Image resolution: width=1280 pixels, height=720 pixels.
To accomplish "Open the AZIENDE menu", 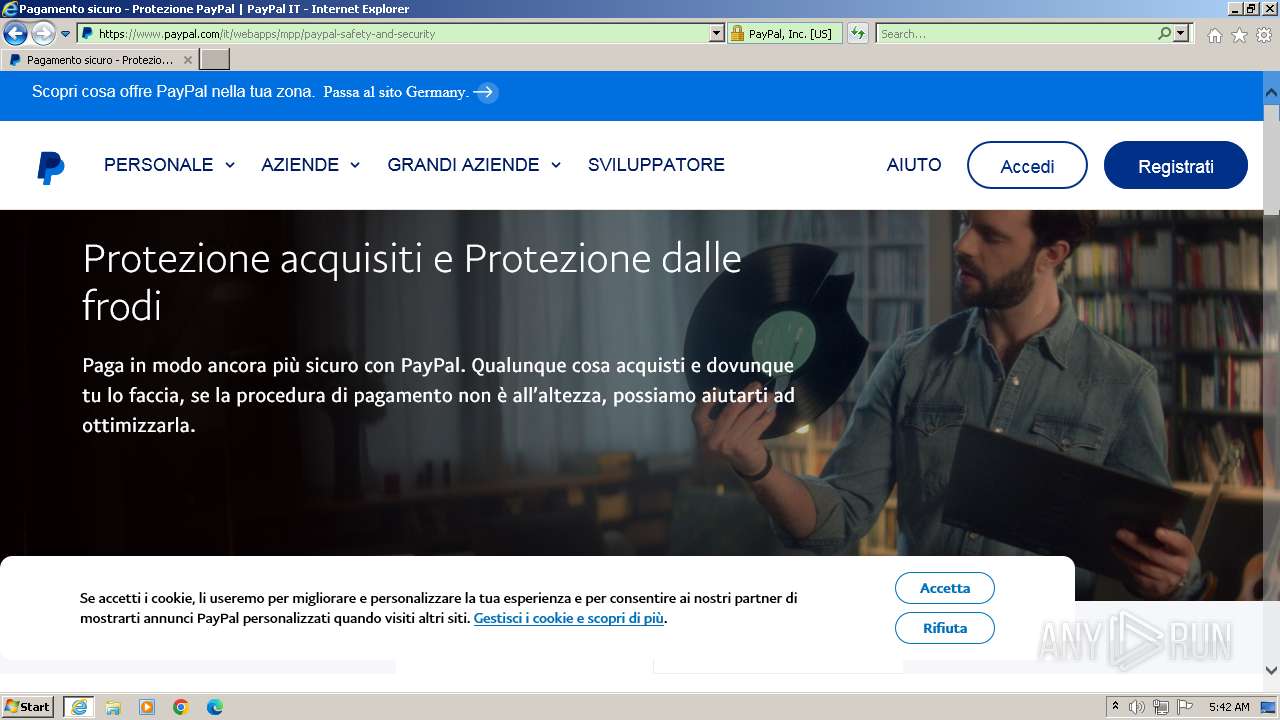I will [300, 165].
